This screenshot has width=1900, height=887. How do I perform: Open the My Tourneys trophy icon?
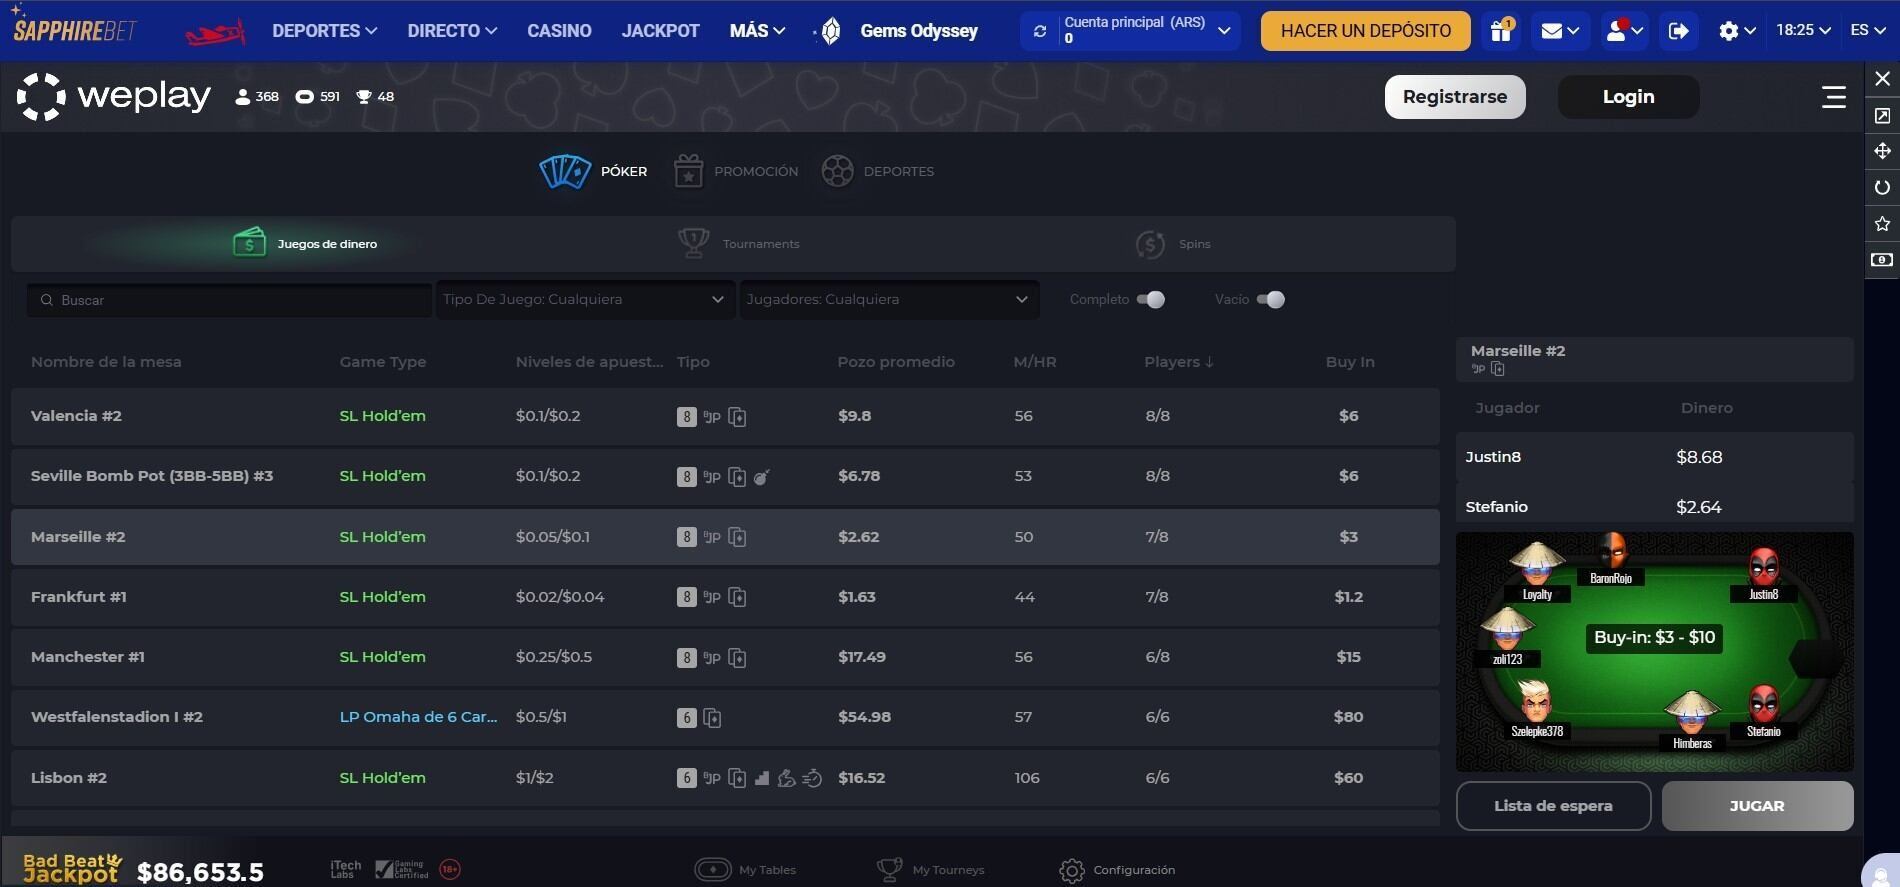tap(889, 869)
